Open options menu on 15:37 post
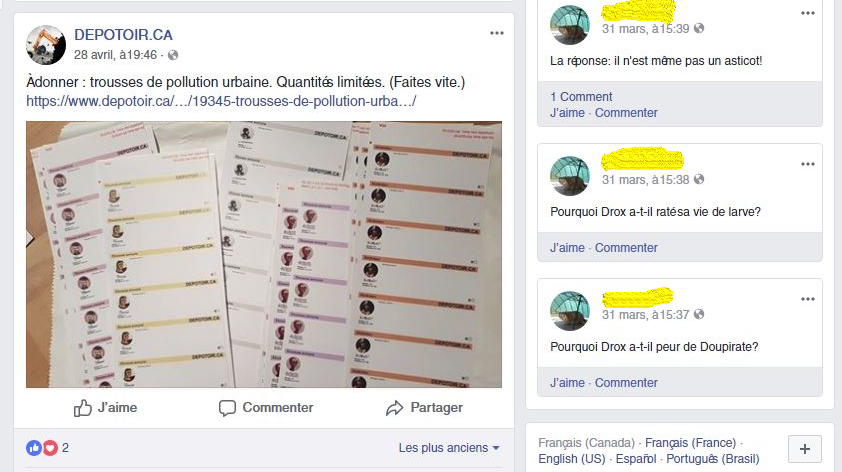Viewport: 842px width, 472px height. (808, 299)
